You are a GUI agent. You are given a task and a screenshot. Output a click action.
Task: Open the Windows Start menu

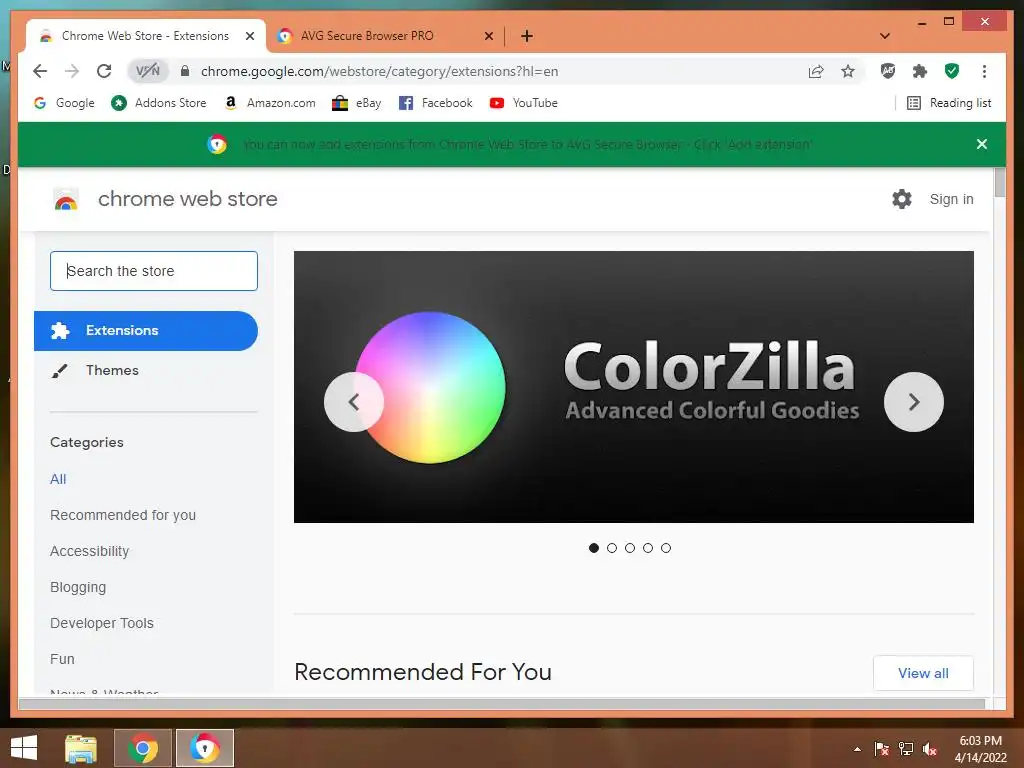coord(24,748)
